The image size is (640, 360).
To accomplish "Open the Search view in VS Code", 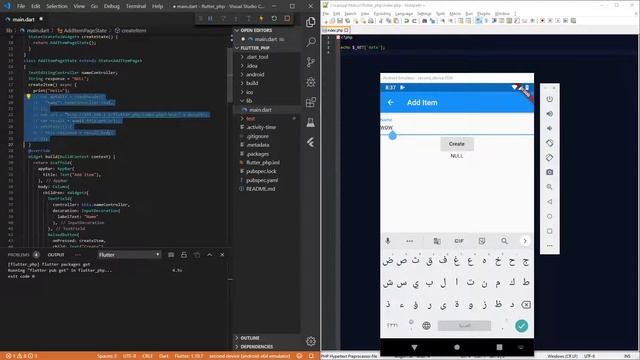I will coord(311,42).
